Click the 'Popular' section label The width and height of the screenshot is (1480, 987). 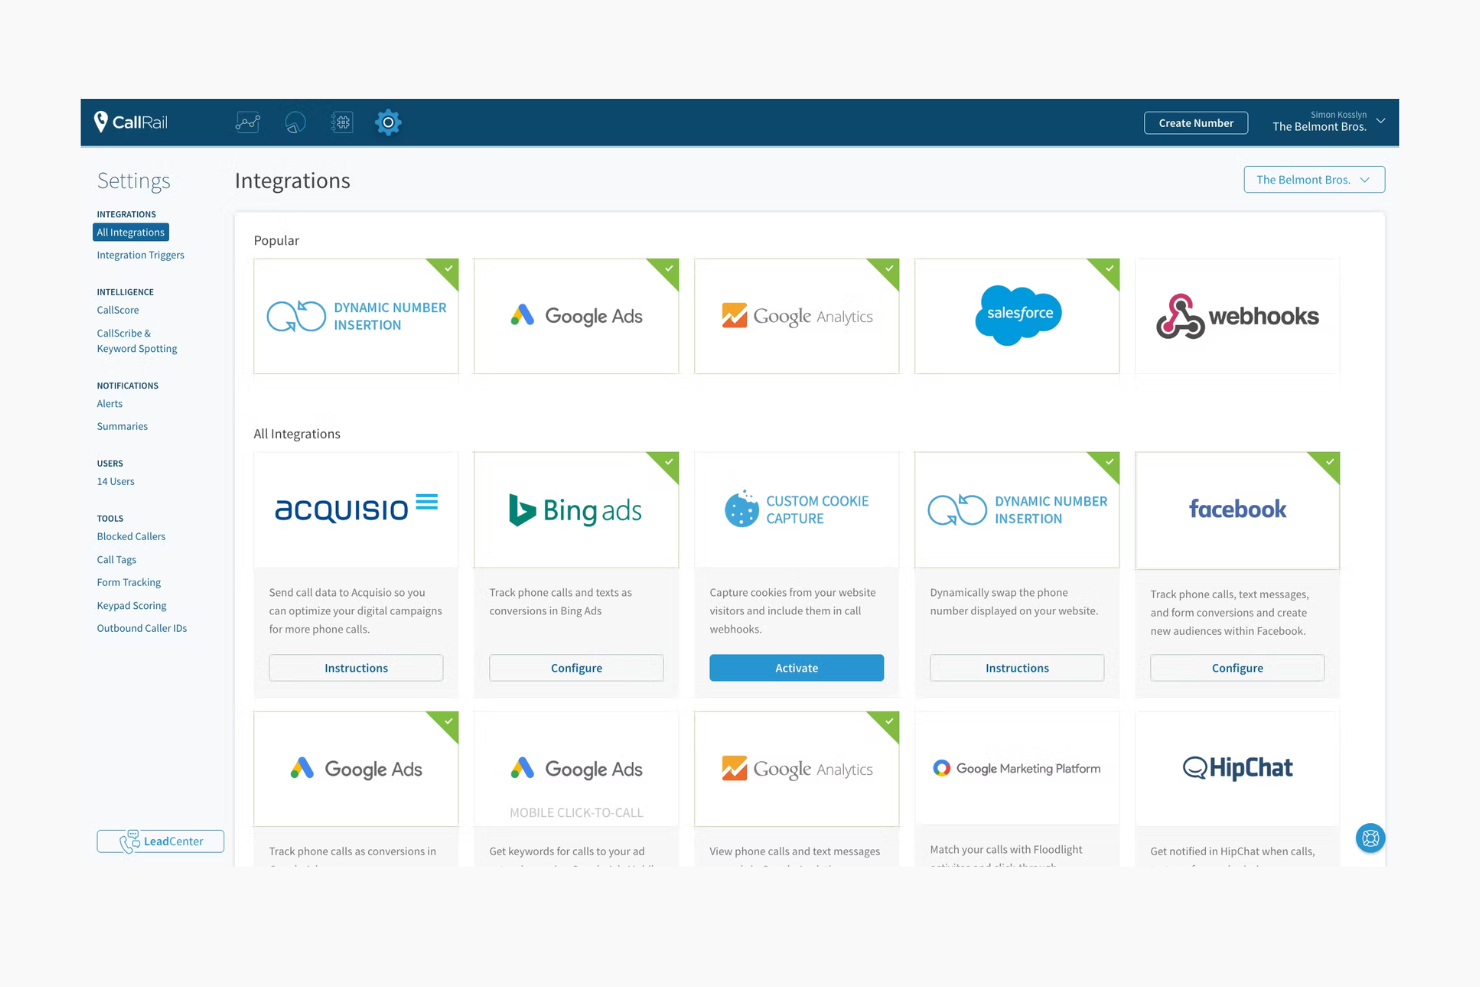276,240
